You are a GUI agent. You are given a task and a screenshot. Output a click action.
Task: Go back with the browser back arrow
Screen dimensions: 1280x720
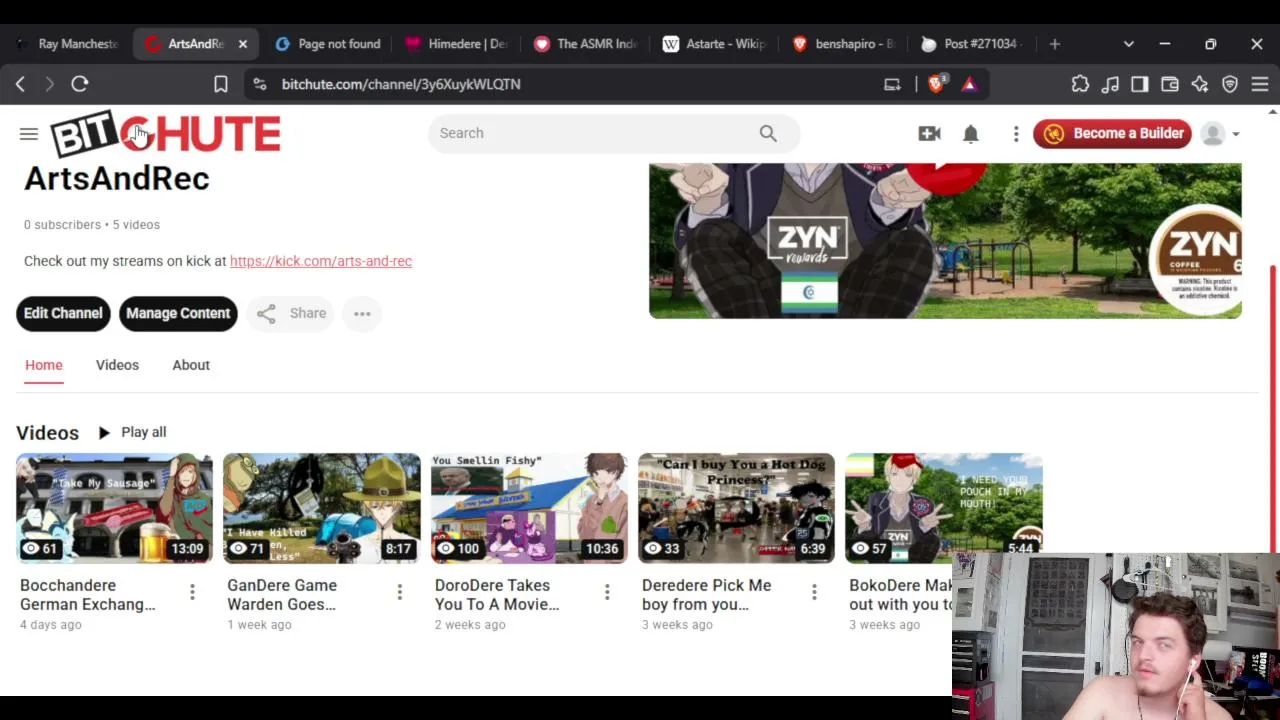pos(20,84)
